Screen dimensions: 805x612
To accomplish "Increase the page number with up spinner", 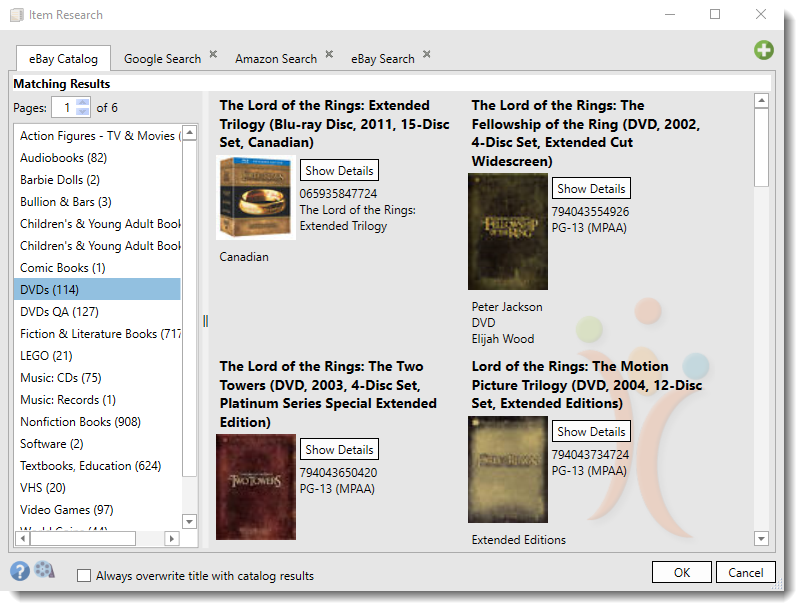I will 83,102.
